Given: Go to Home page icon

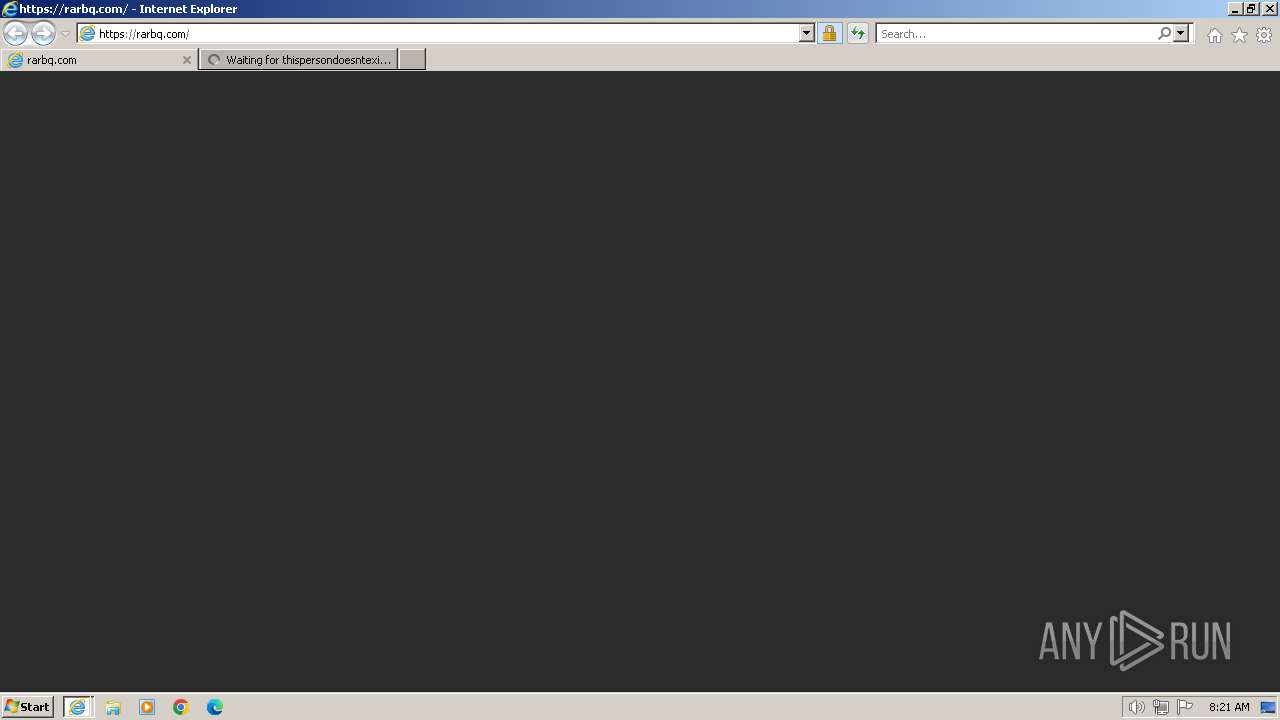Looking at the screenshot, I should (1214, 35).
